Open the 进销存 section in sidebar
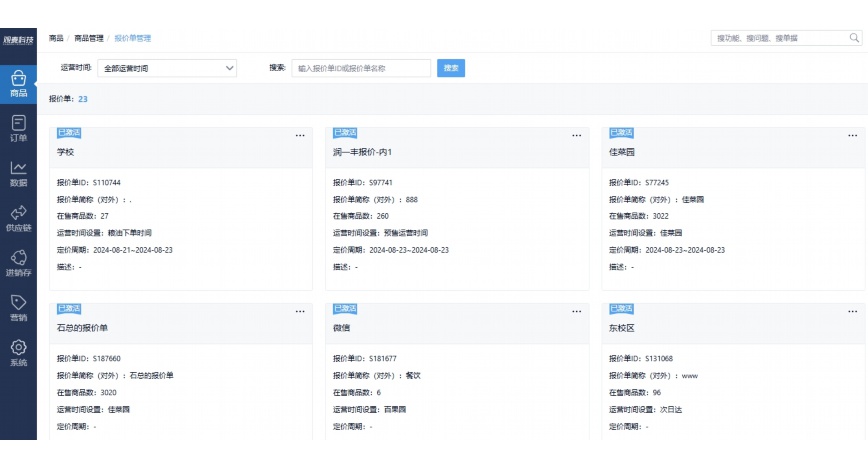868x468 pixels. [x=18, y=263]
